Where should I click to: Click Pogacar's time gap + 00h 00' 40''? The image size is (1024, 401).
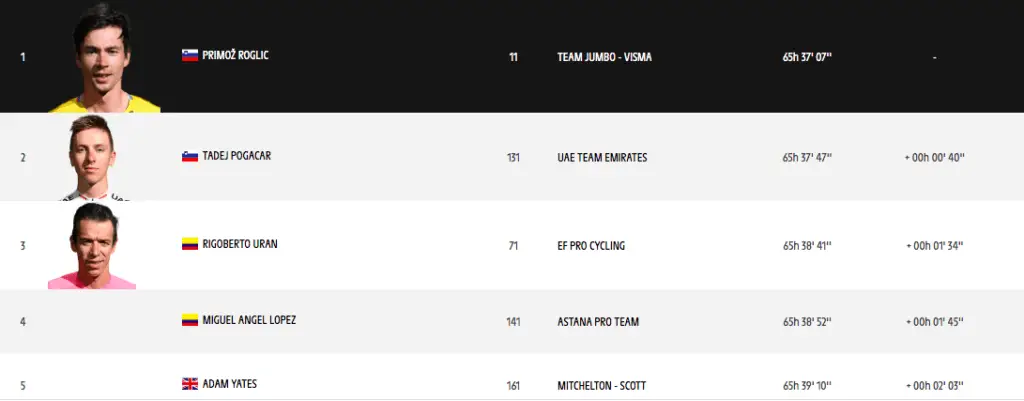[x=934, y=158]
